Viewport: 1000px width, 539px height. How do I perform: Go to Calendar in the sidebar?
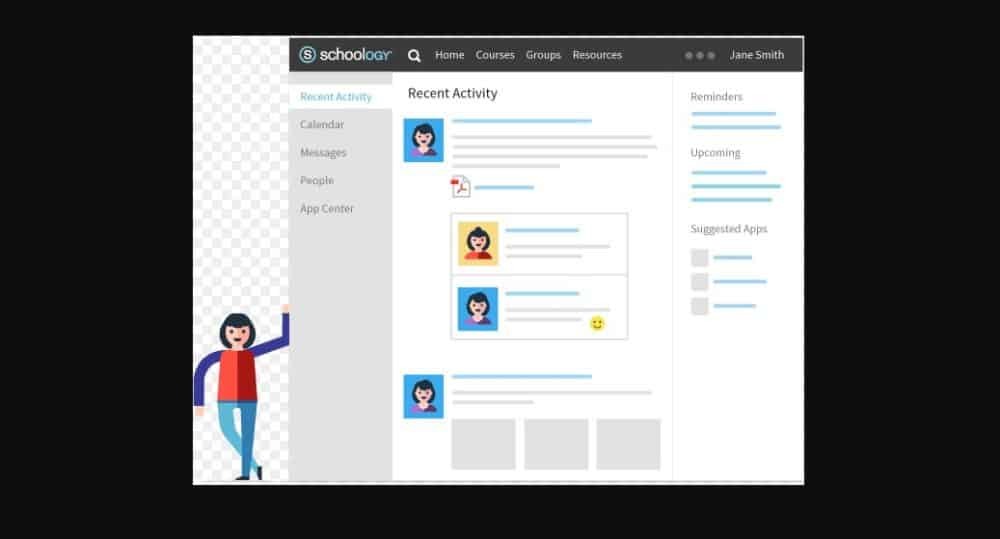(322, 125)
